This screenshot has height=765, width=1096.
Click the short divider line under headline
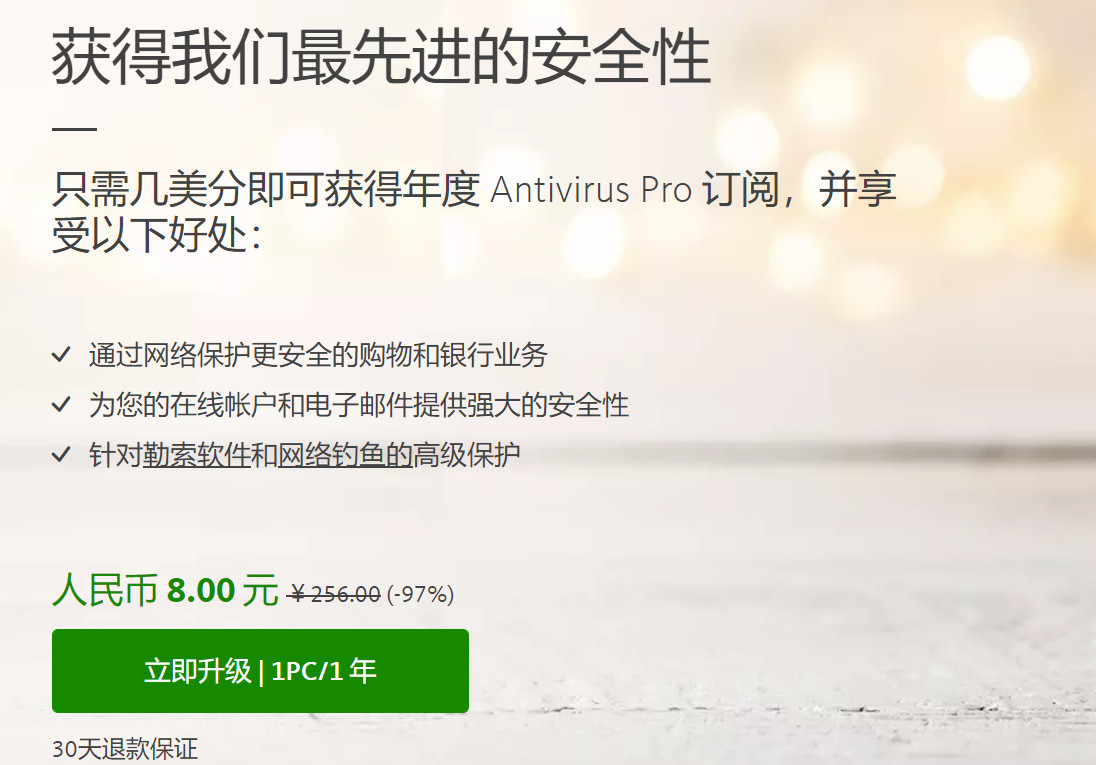(74, 129)
